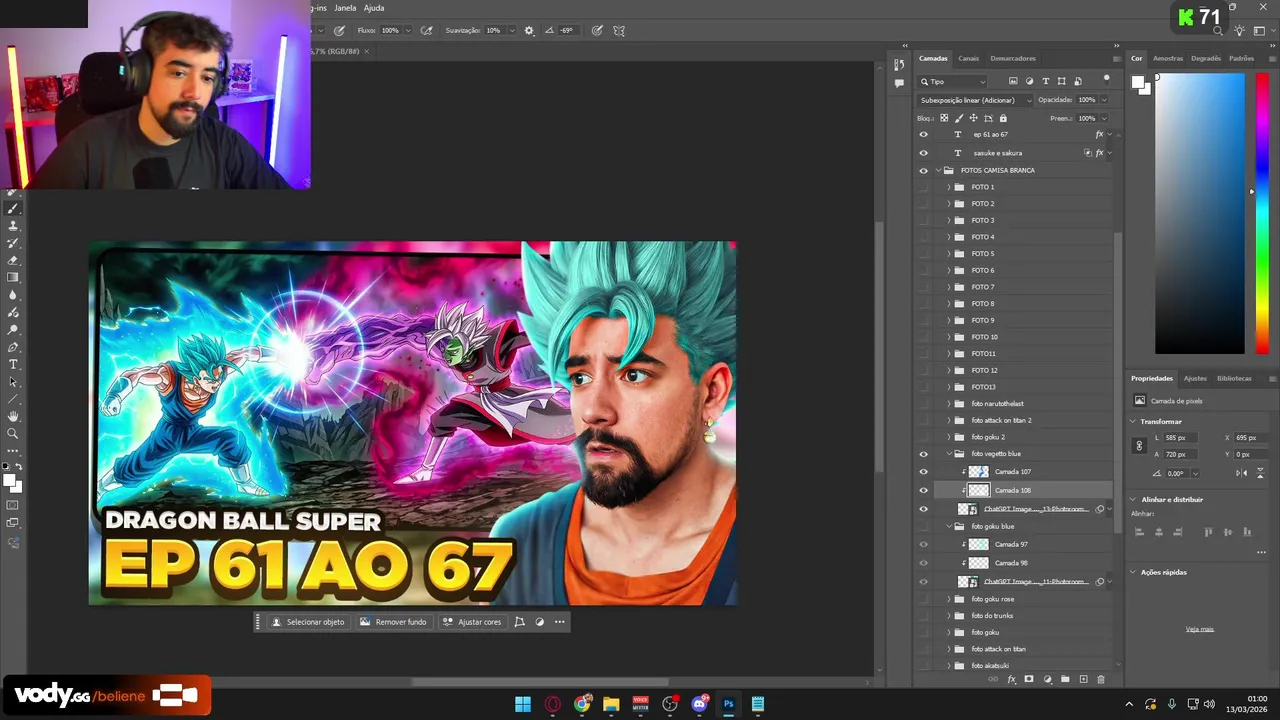This screenshot has height=720, width=1280.
Task: Lock image pixels brush icon
Action: (x=959, y=118)
